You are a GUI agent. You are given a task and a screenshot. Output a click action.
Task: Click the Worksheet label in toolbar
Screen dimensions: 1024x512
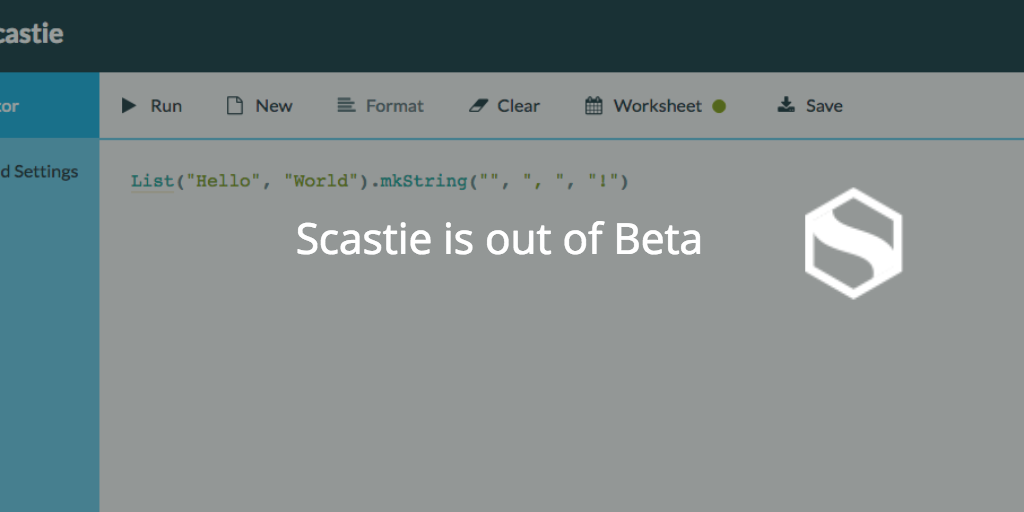click(x=657, y=106)
